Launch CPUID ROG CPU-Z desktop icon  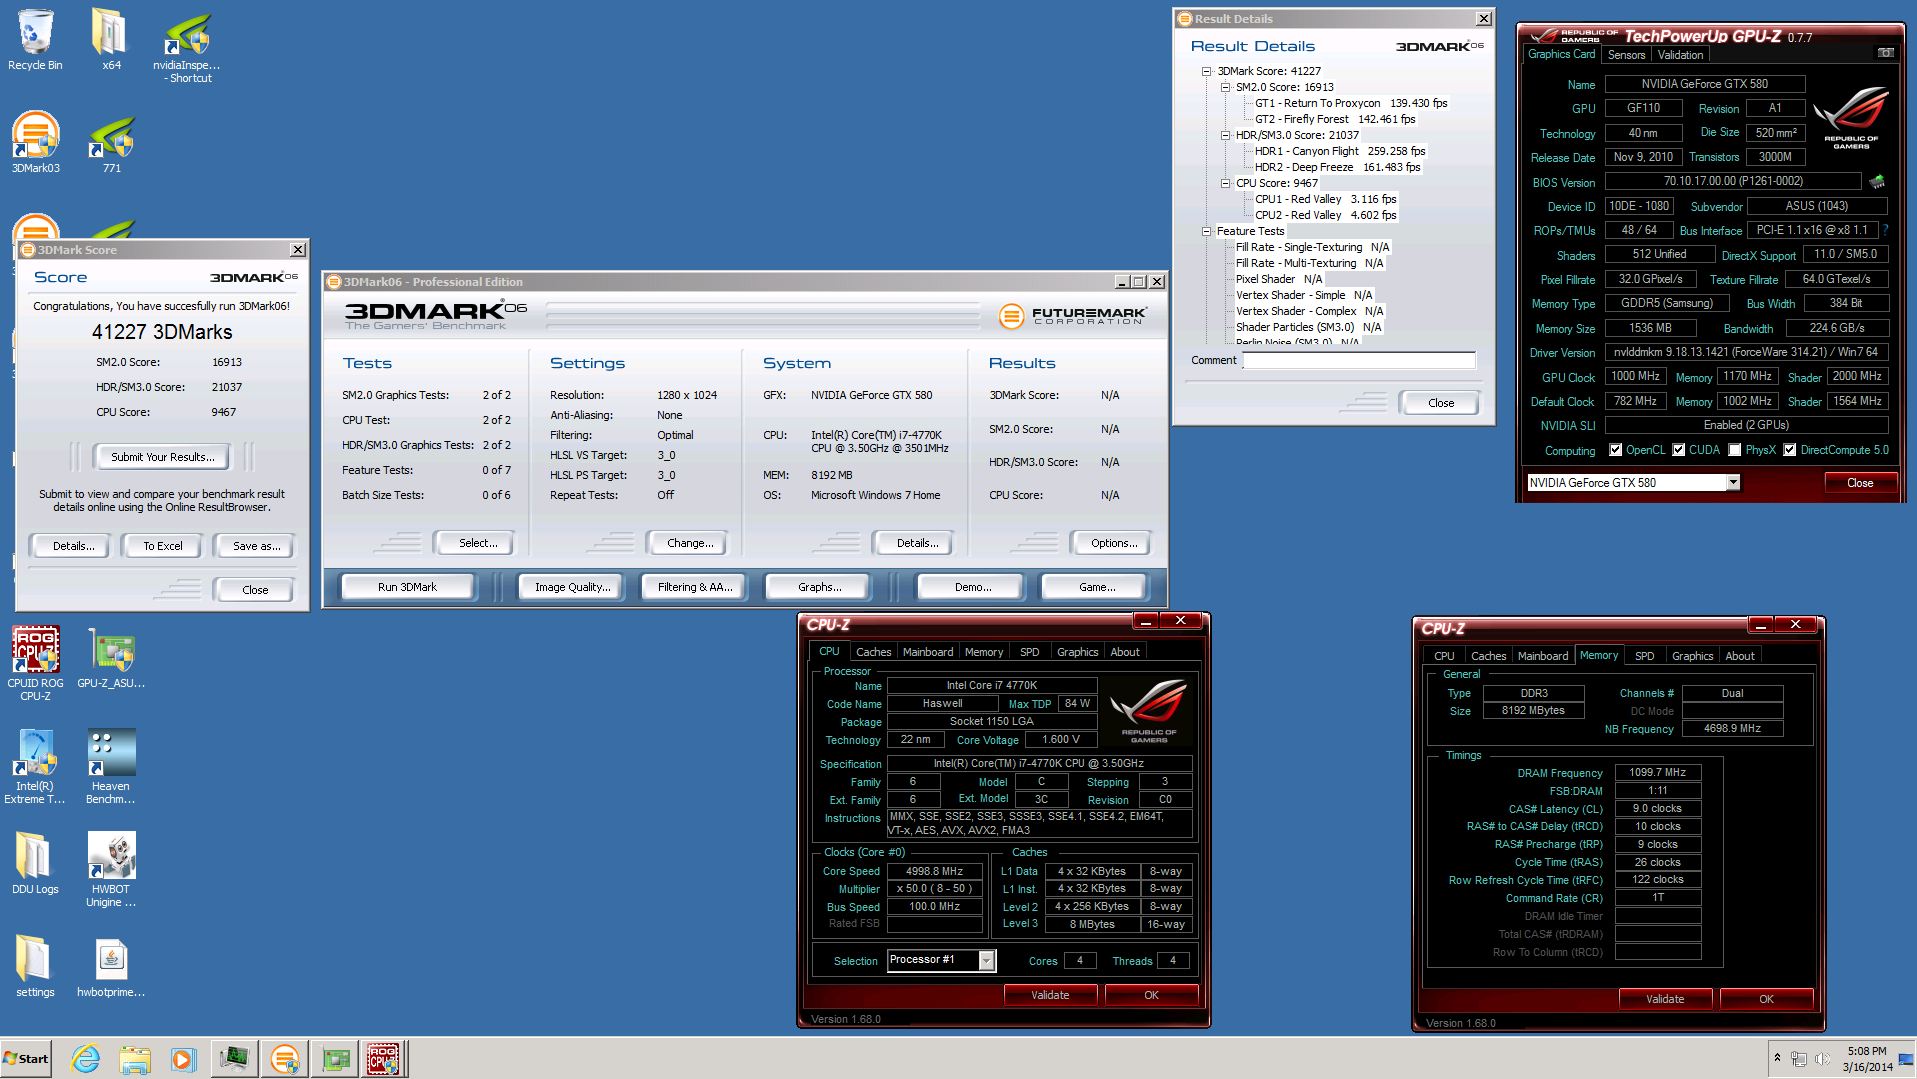(x=35, y=663)
